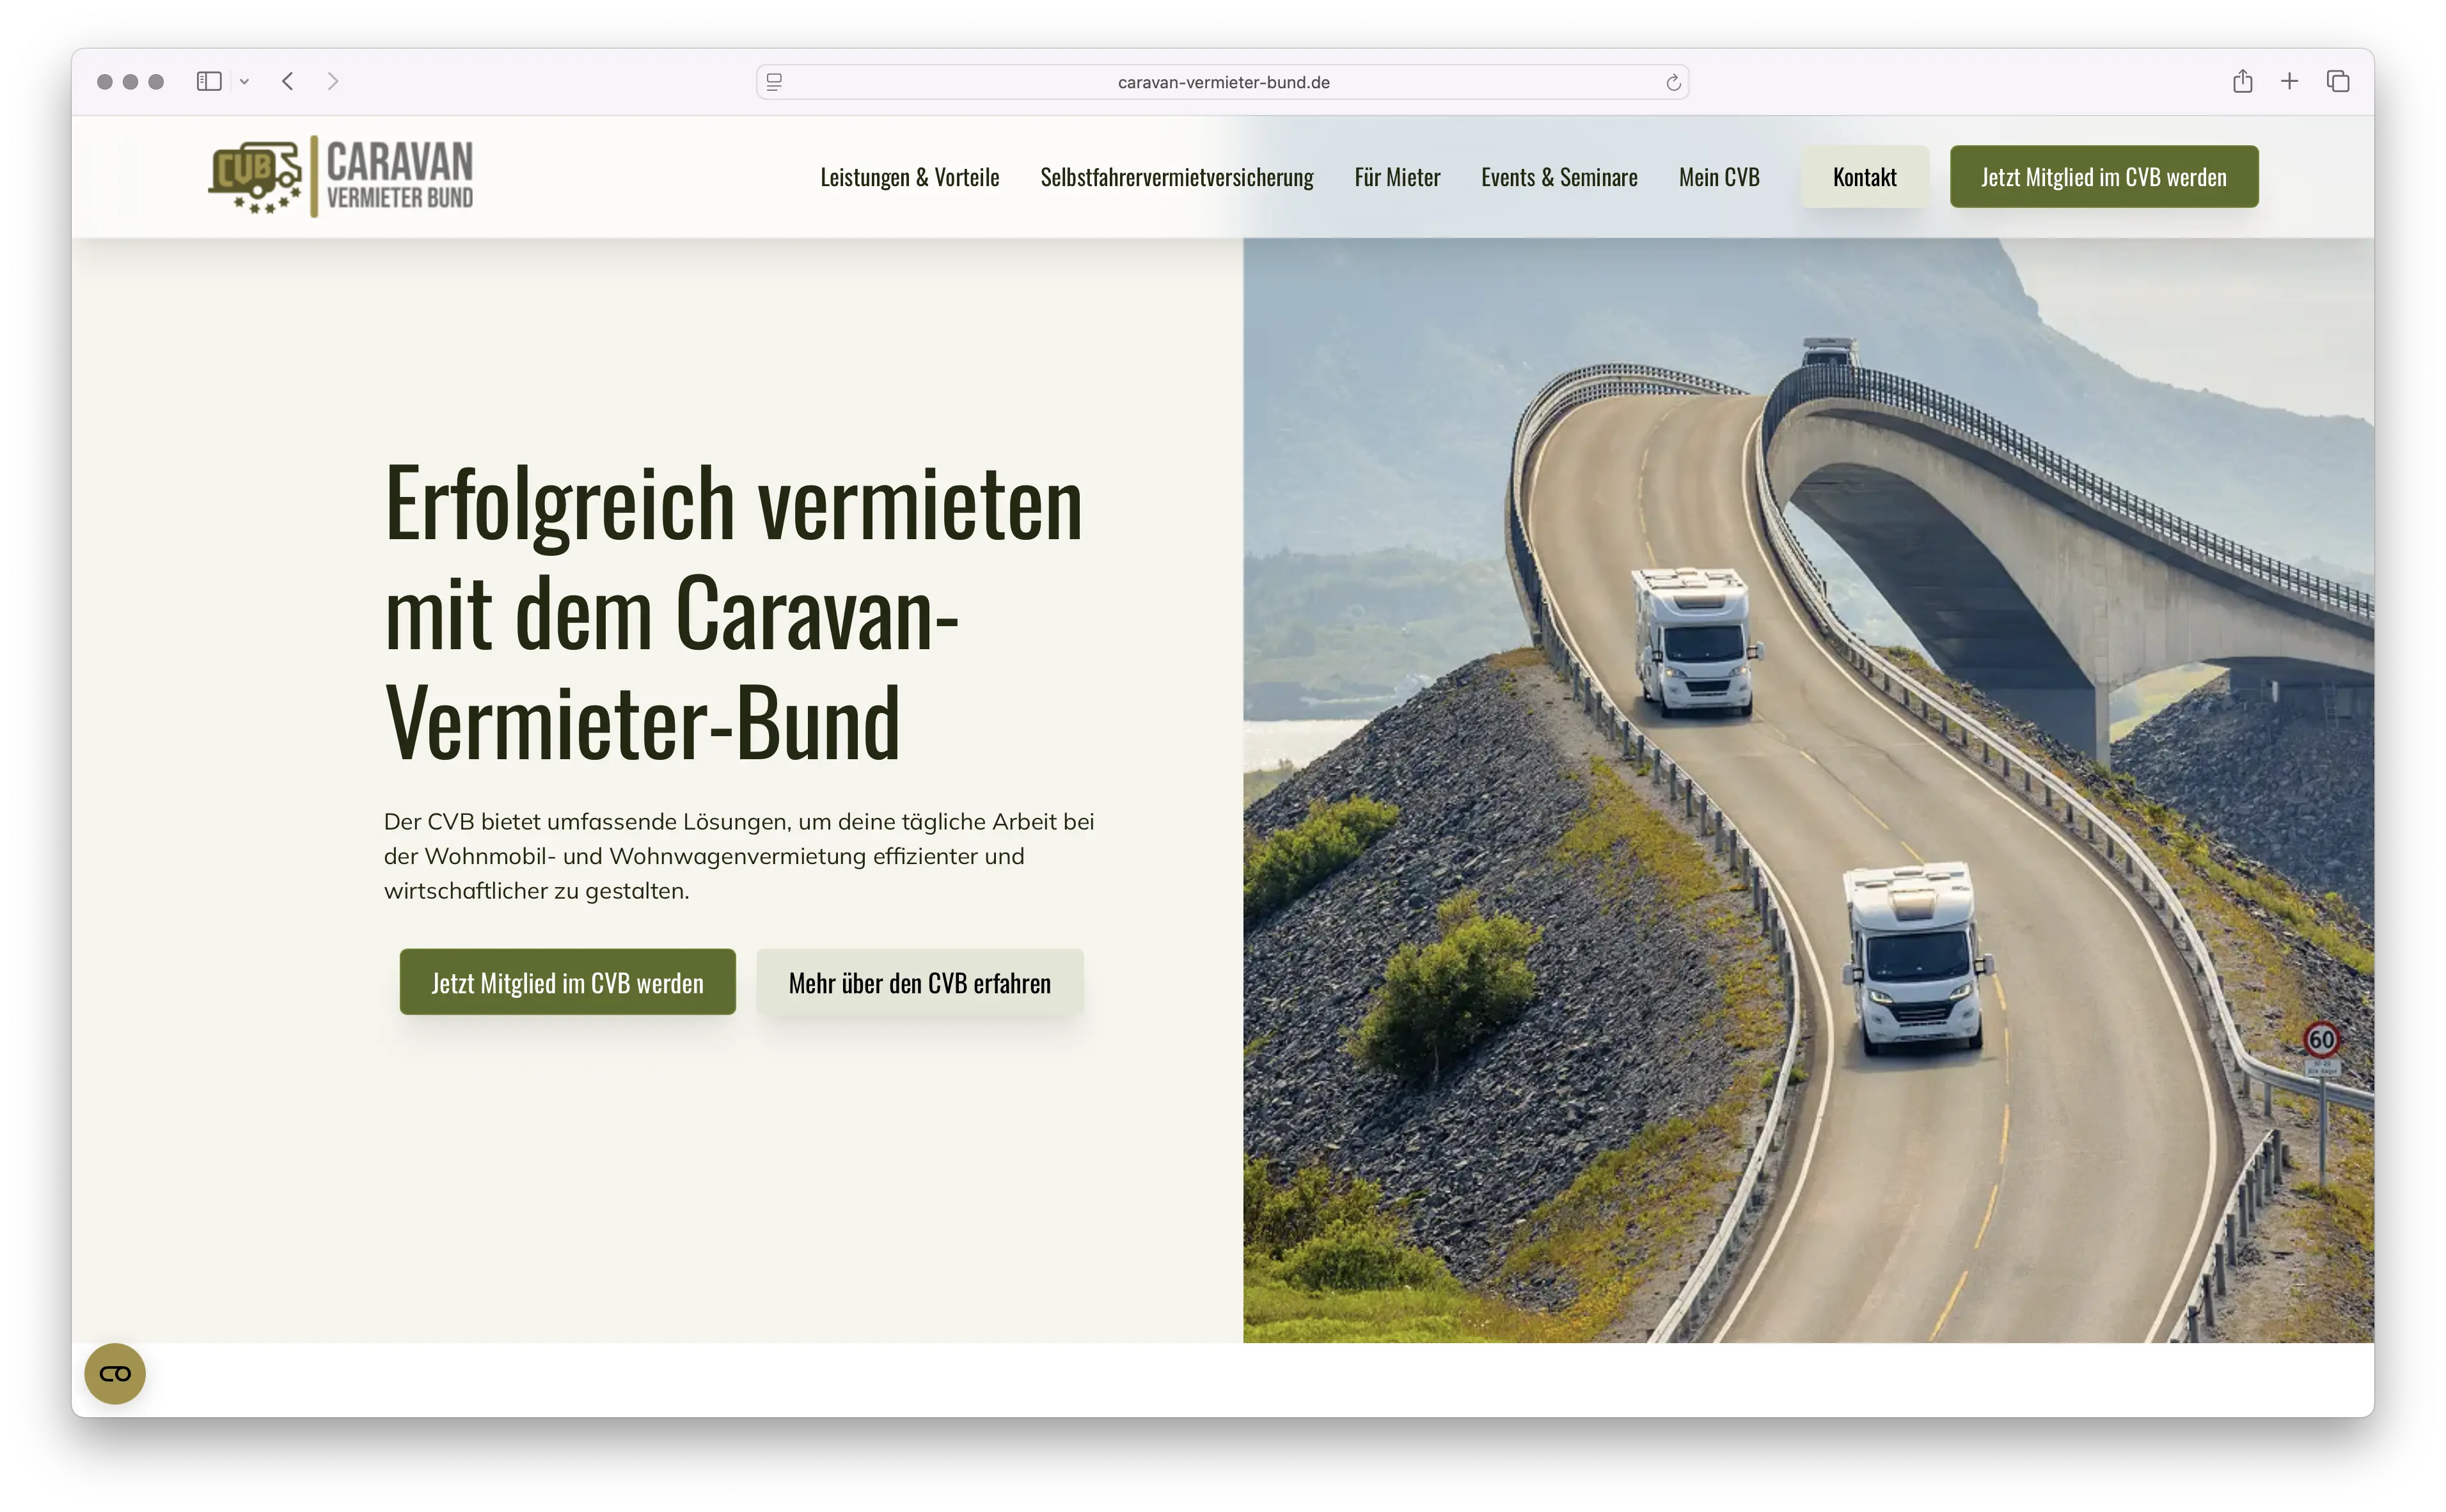Open the page reader icon in address bar
Image resolution: width=2446 pixels, height=1512 pixels.
click(x=774, y=82)
